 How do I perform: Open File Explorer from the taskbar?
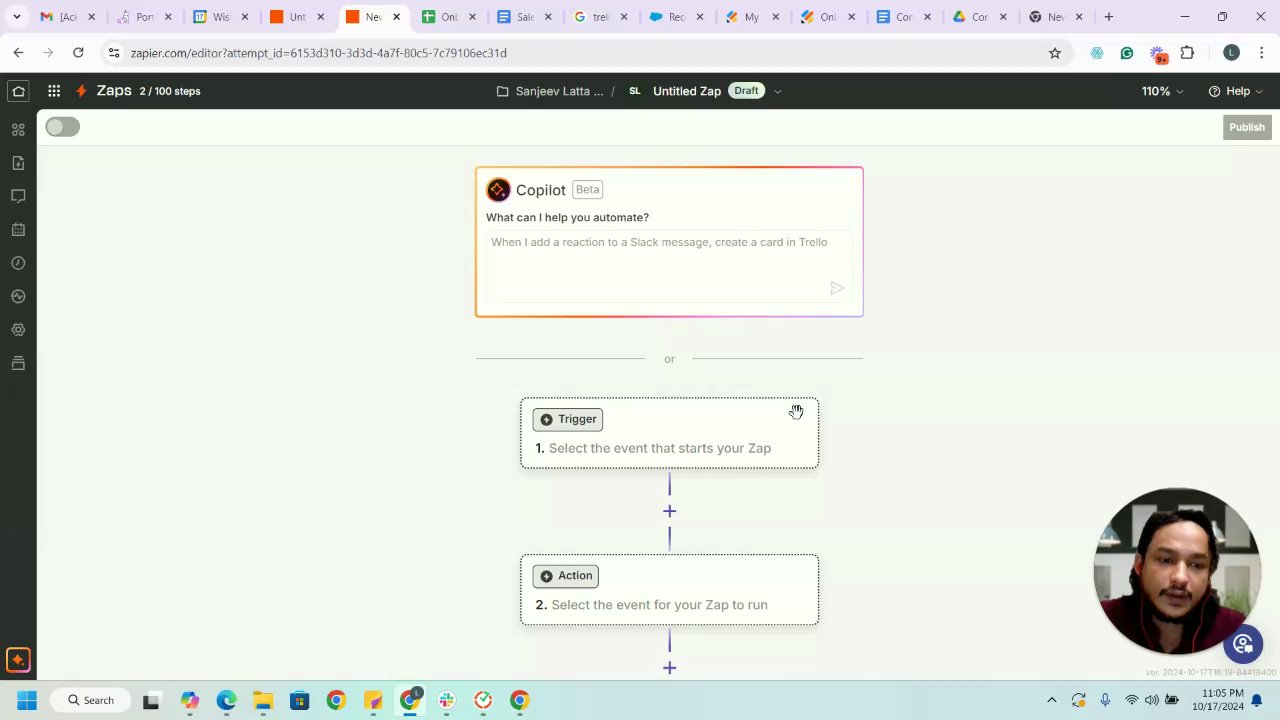262,700
